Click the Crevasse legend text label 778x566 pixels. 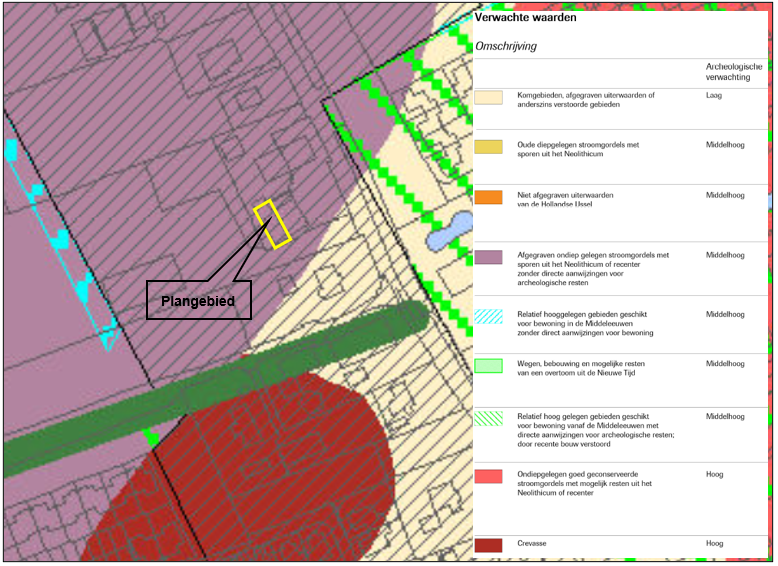pos(535,544)
